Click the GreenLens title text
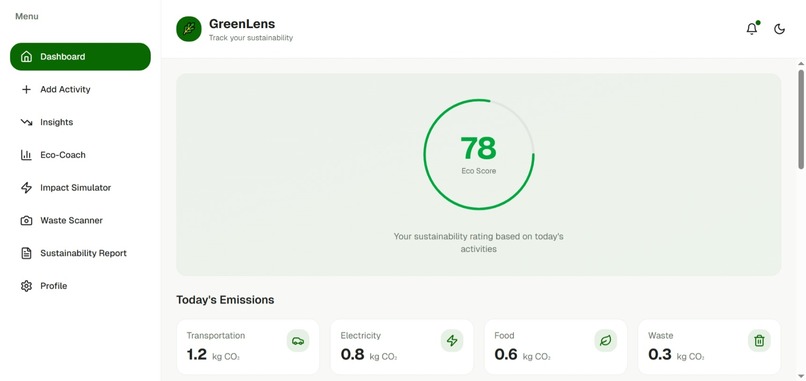 pyautogui.click(x=242, y=24)
